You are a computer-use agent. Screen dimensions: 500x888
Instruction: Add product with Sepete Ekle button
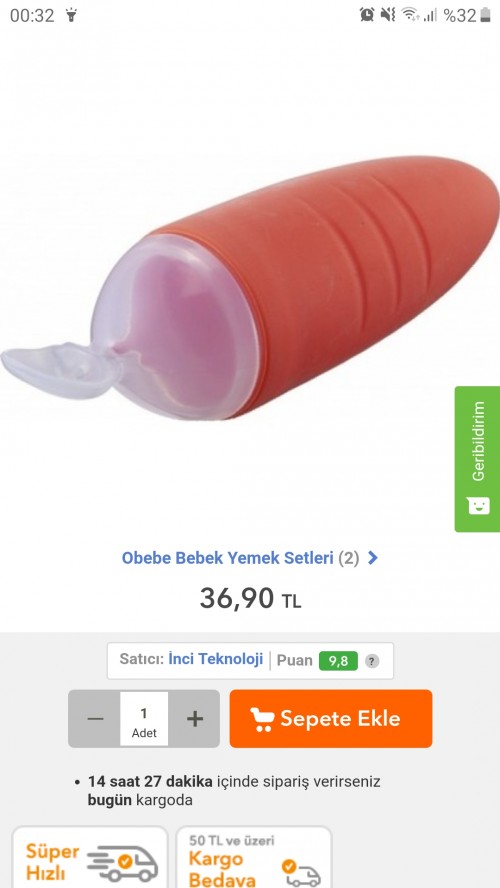click(331, 719)
